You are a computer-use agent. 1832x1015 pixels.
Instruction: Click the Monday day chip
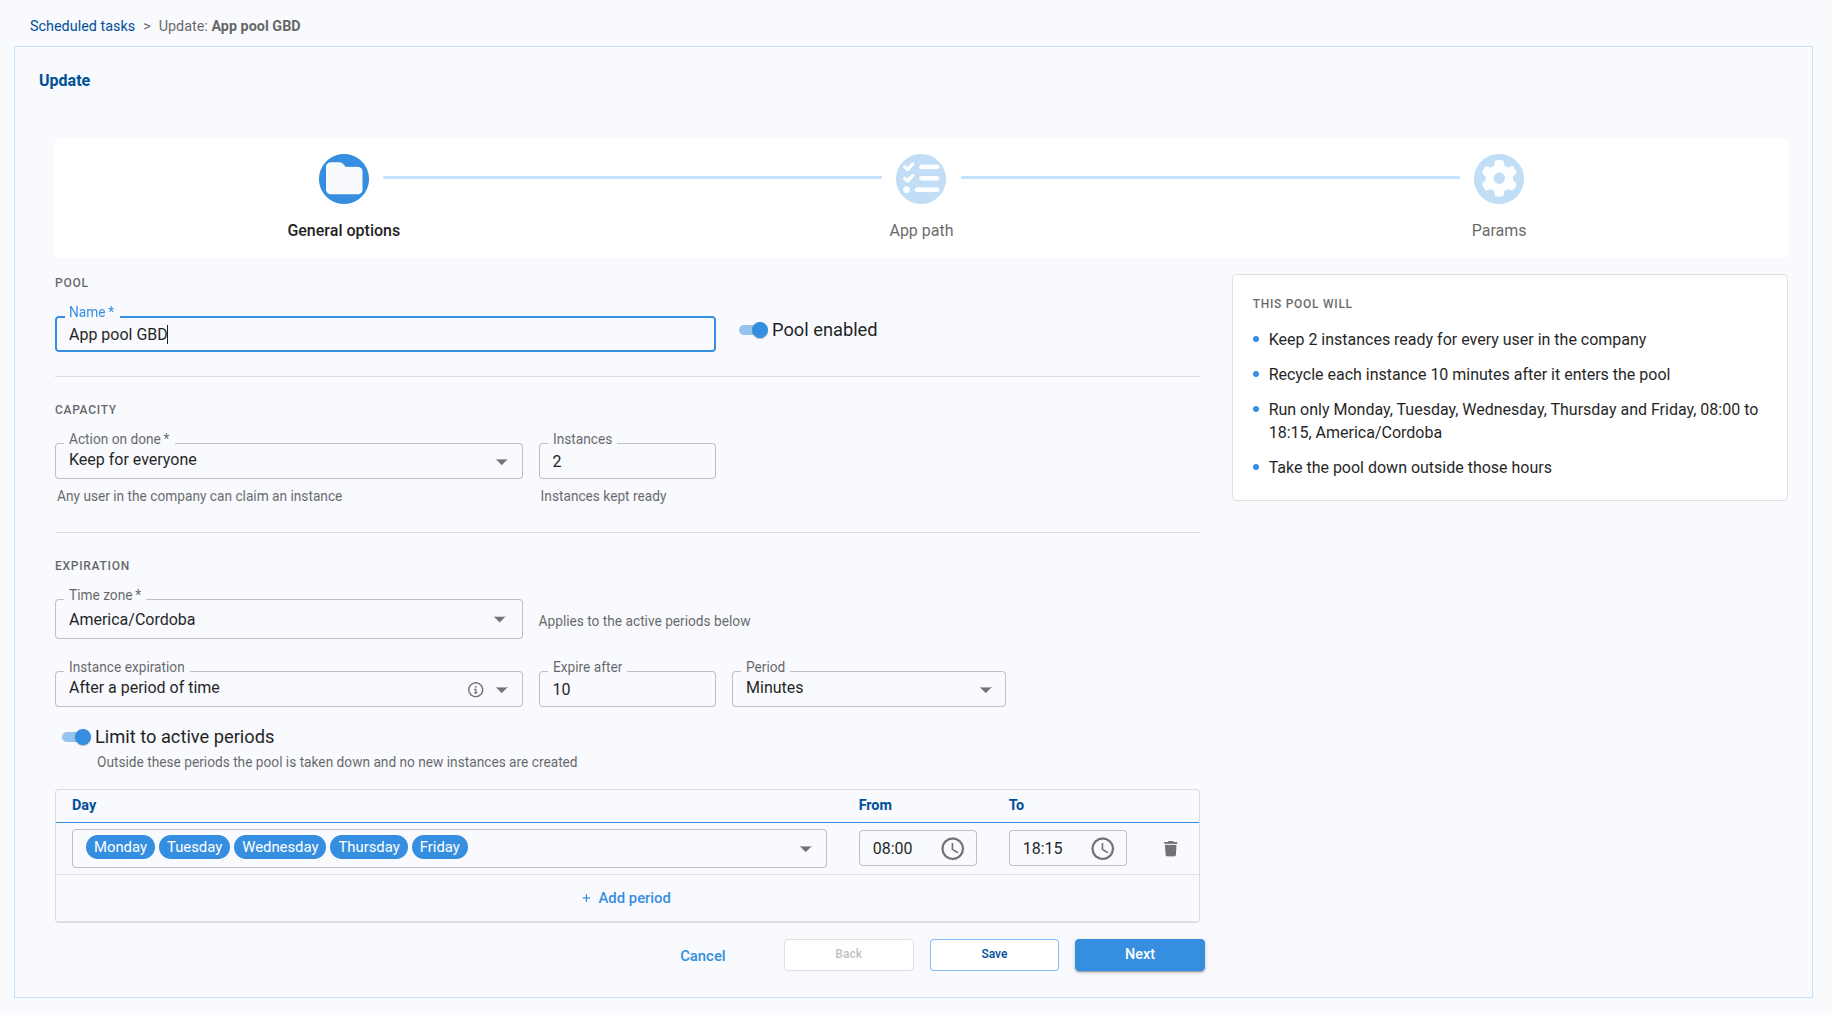[120, 847]
